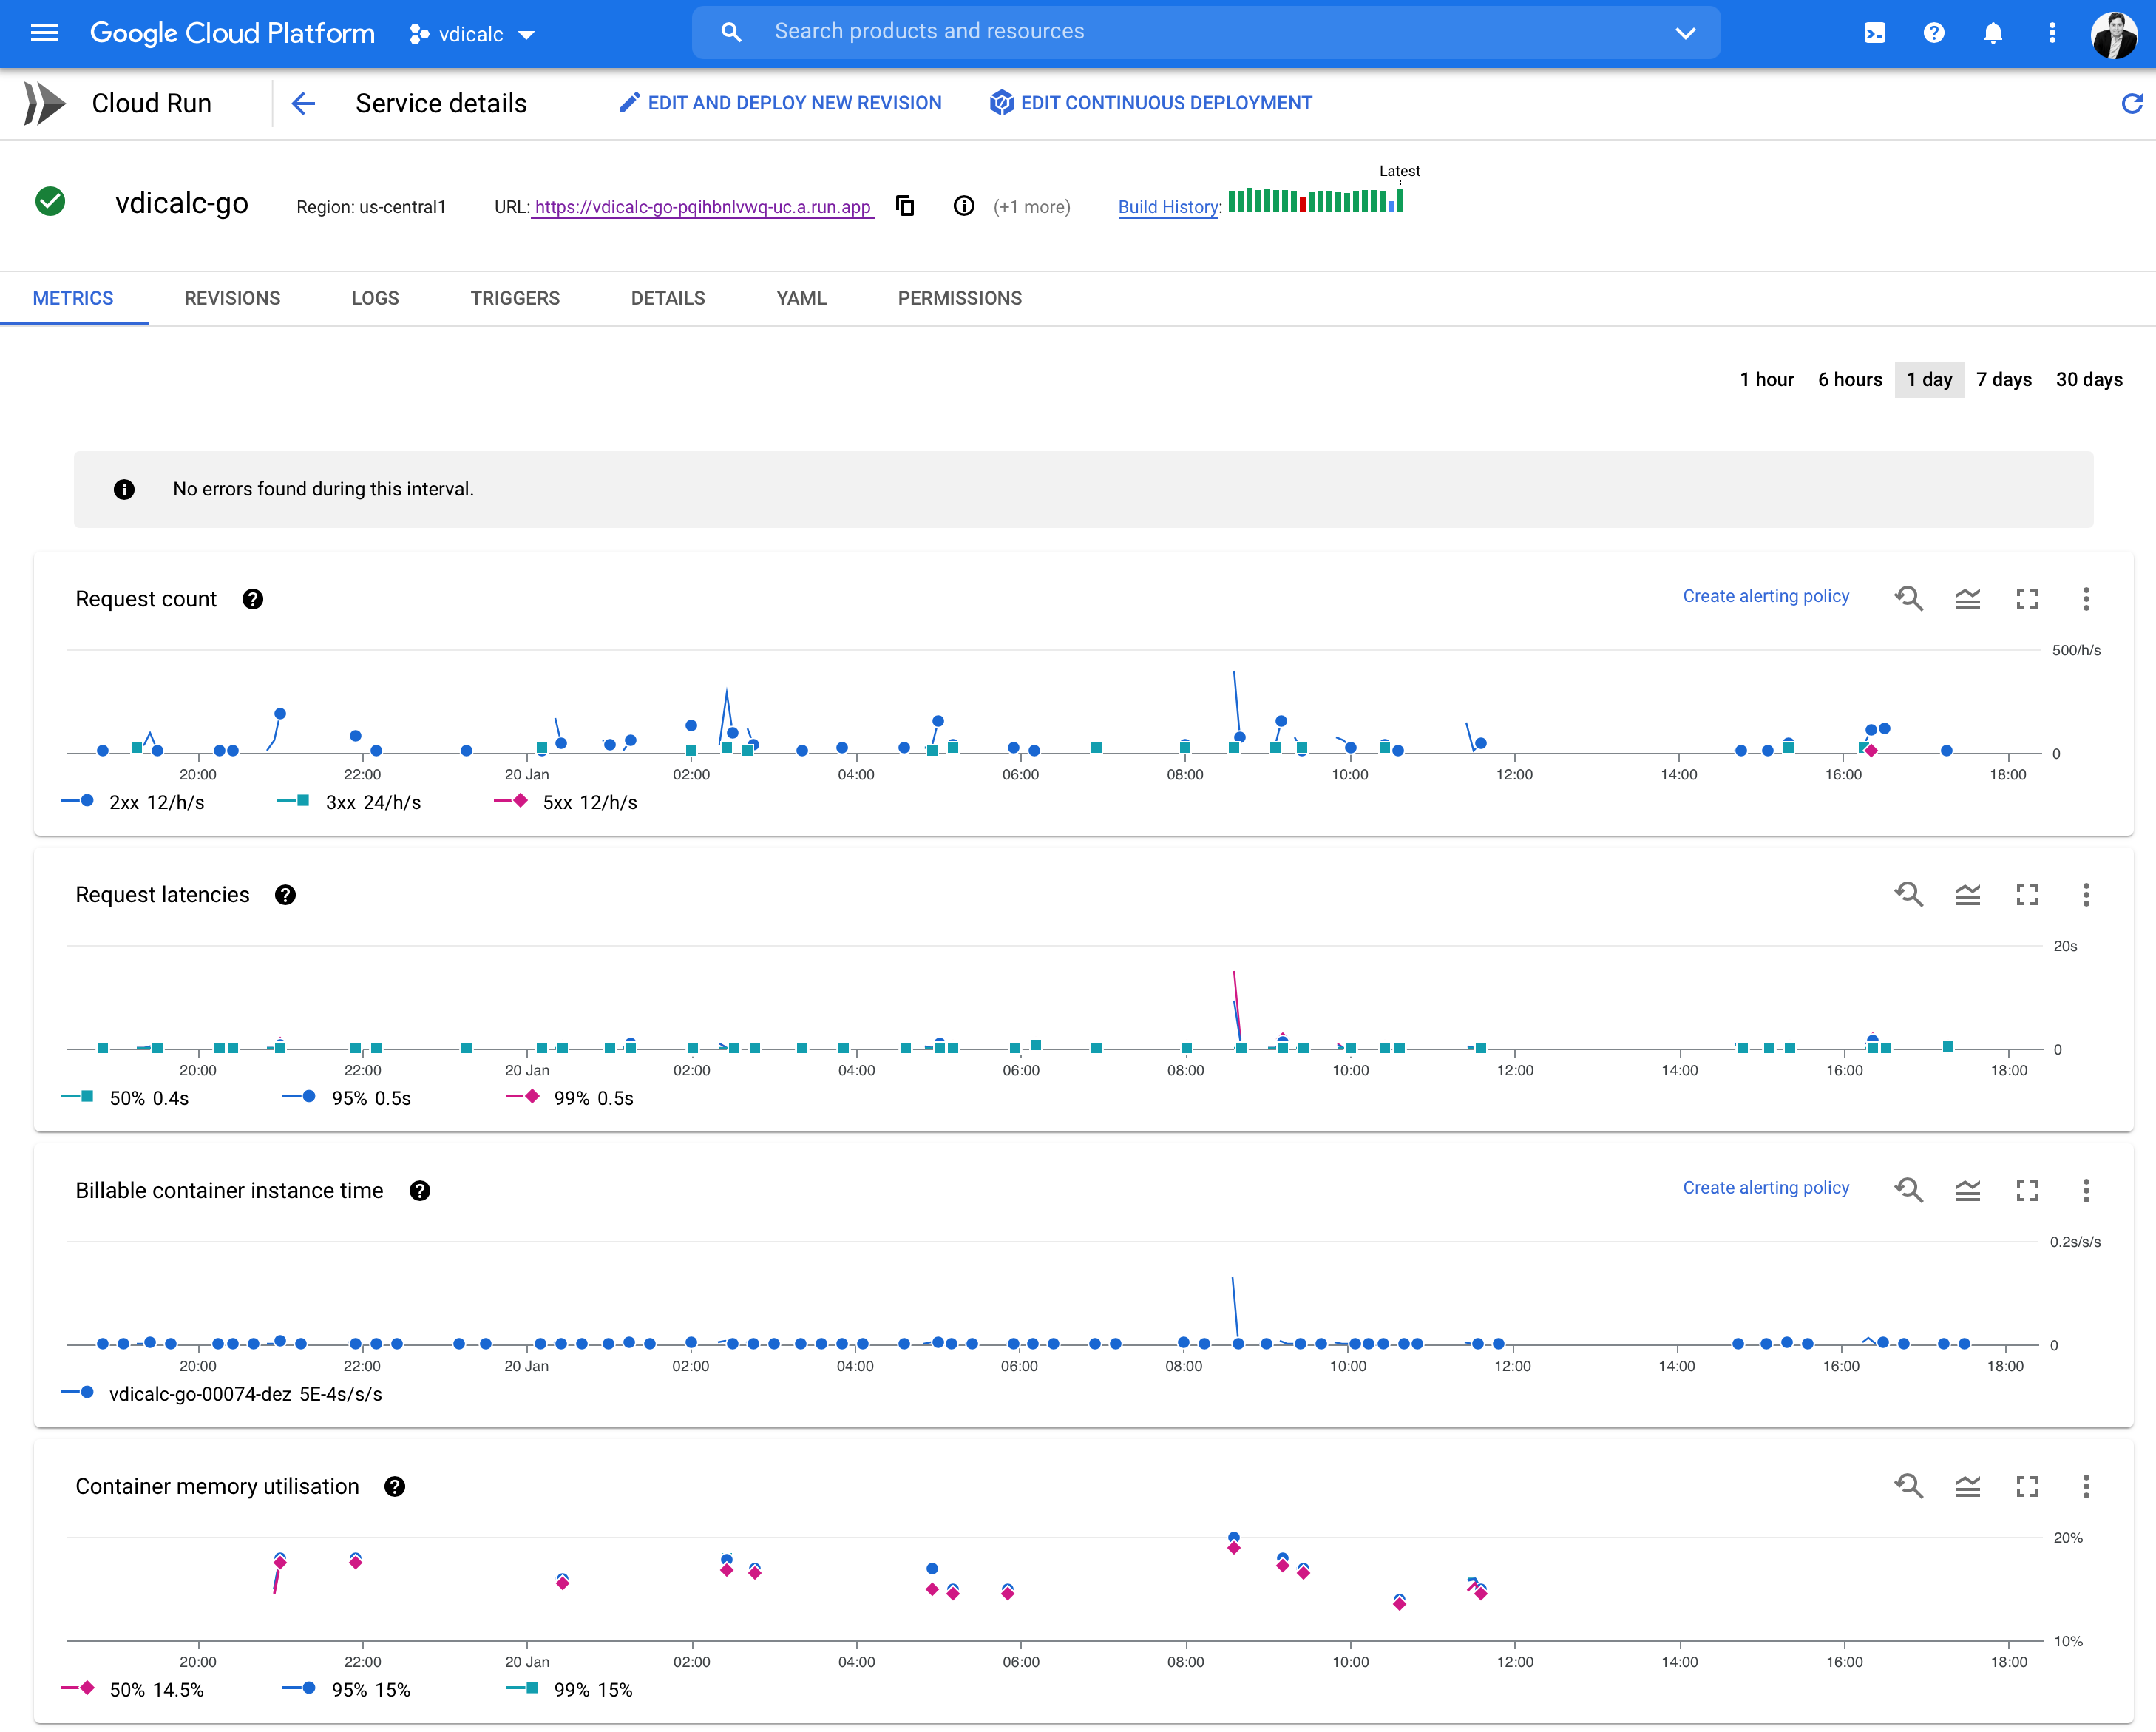Reset zoom on the Request latencies chart
The height and width of the screenshot is (1732, 2156).
pos(1908,894)
